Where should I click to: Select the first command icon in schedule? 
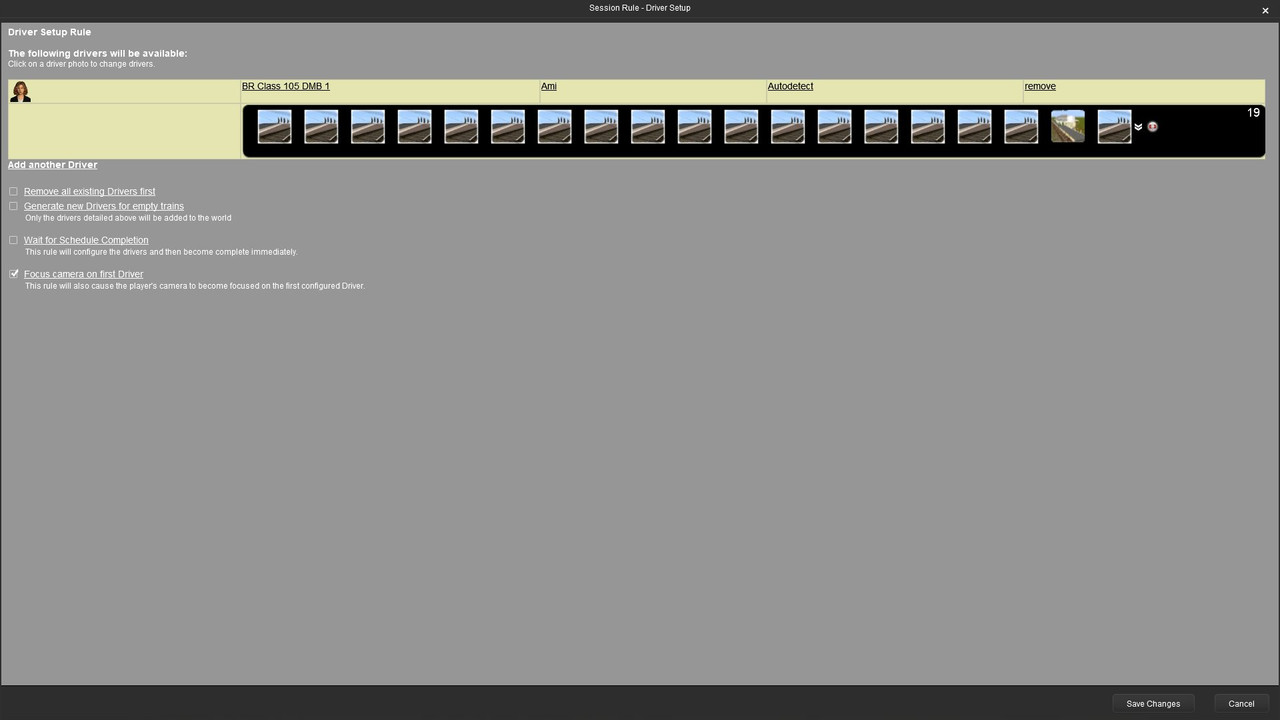[x=274, y=127]
